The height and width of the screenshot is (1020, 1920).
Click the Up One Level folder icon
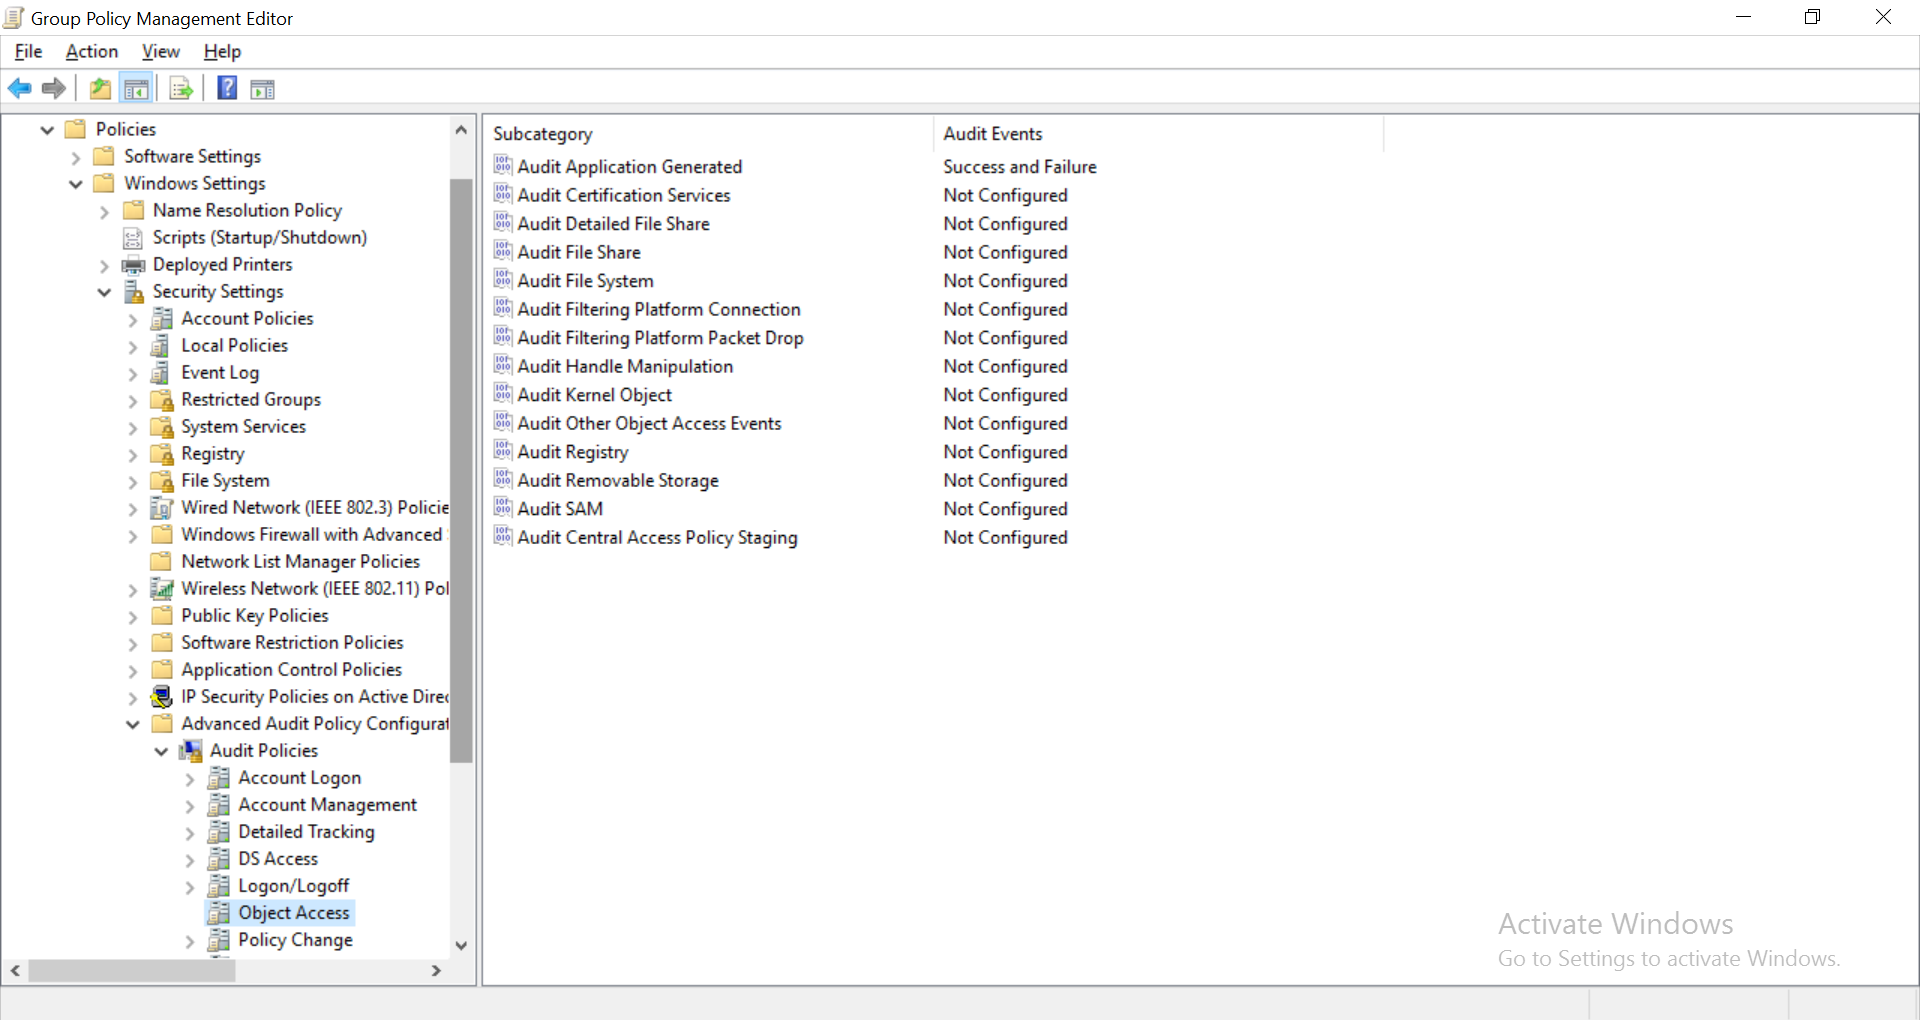coord(99,88)
